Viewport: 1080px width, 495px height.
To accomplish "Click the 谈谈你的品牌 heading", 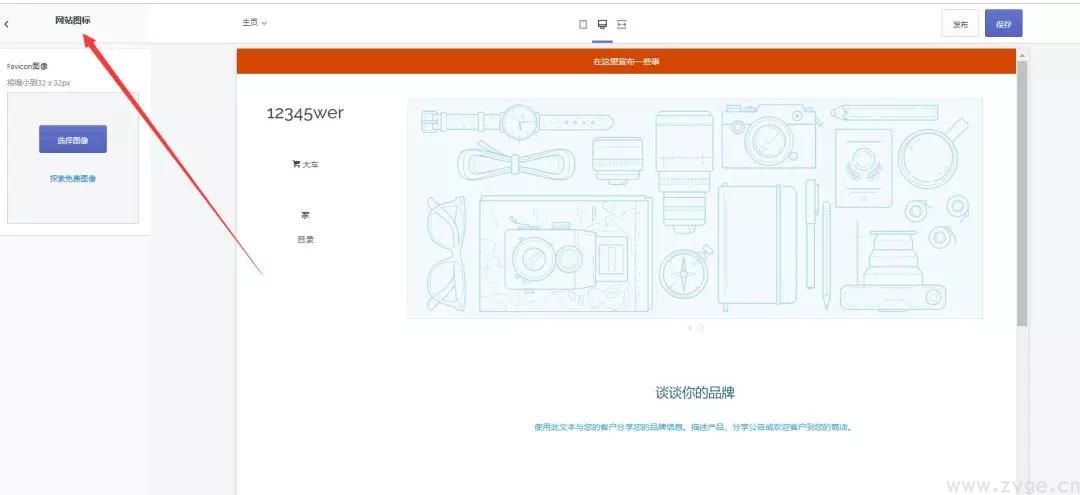I will [x=694, y=393].
